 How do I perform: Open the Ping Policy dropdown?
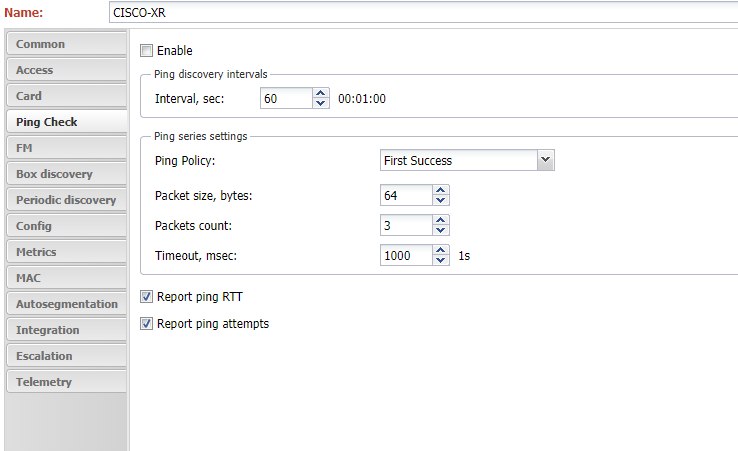[545, 160]
